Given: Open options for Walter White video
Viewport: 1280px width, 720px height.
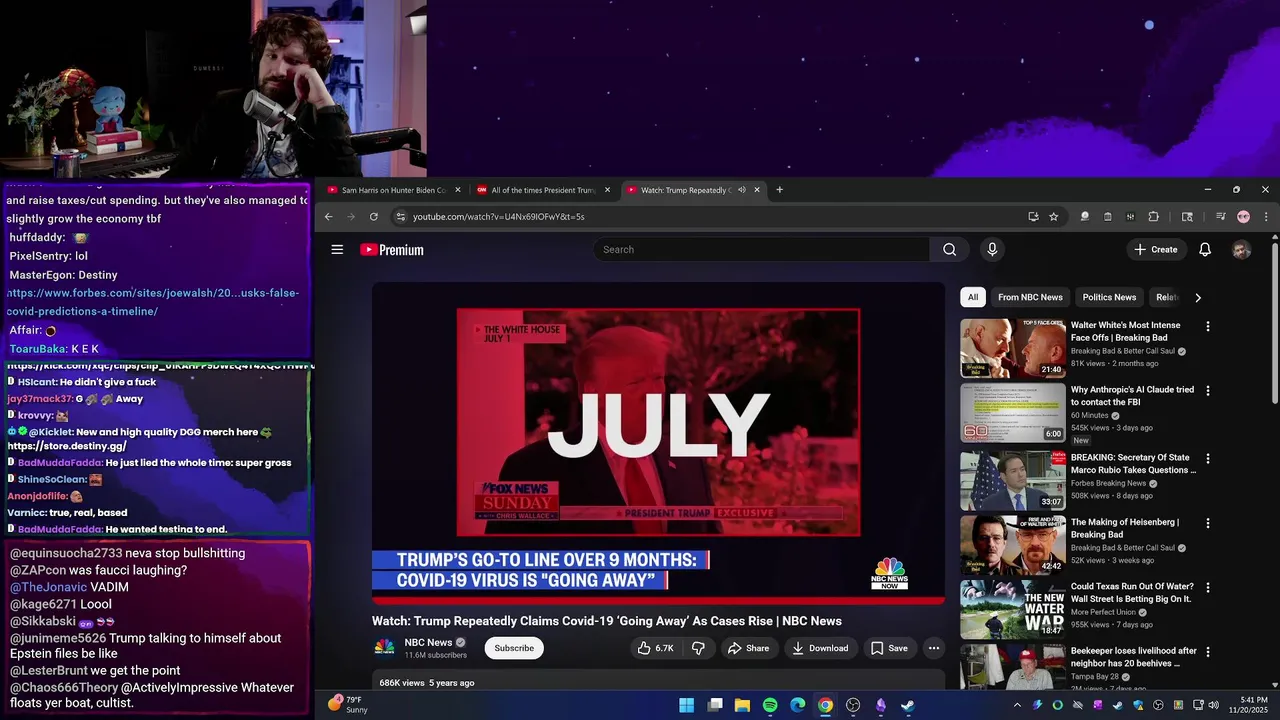Looking at the screenshot, I should click(1207, 326).
